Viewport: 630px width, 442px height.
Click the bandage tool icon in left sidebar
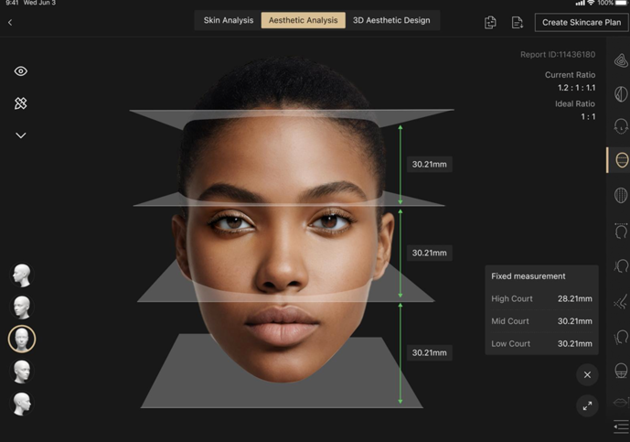tap(21, 104)
